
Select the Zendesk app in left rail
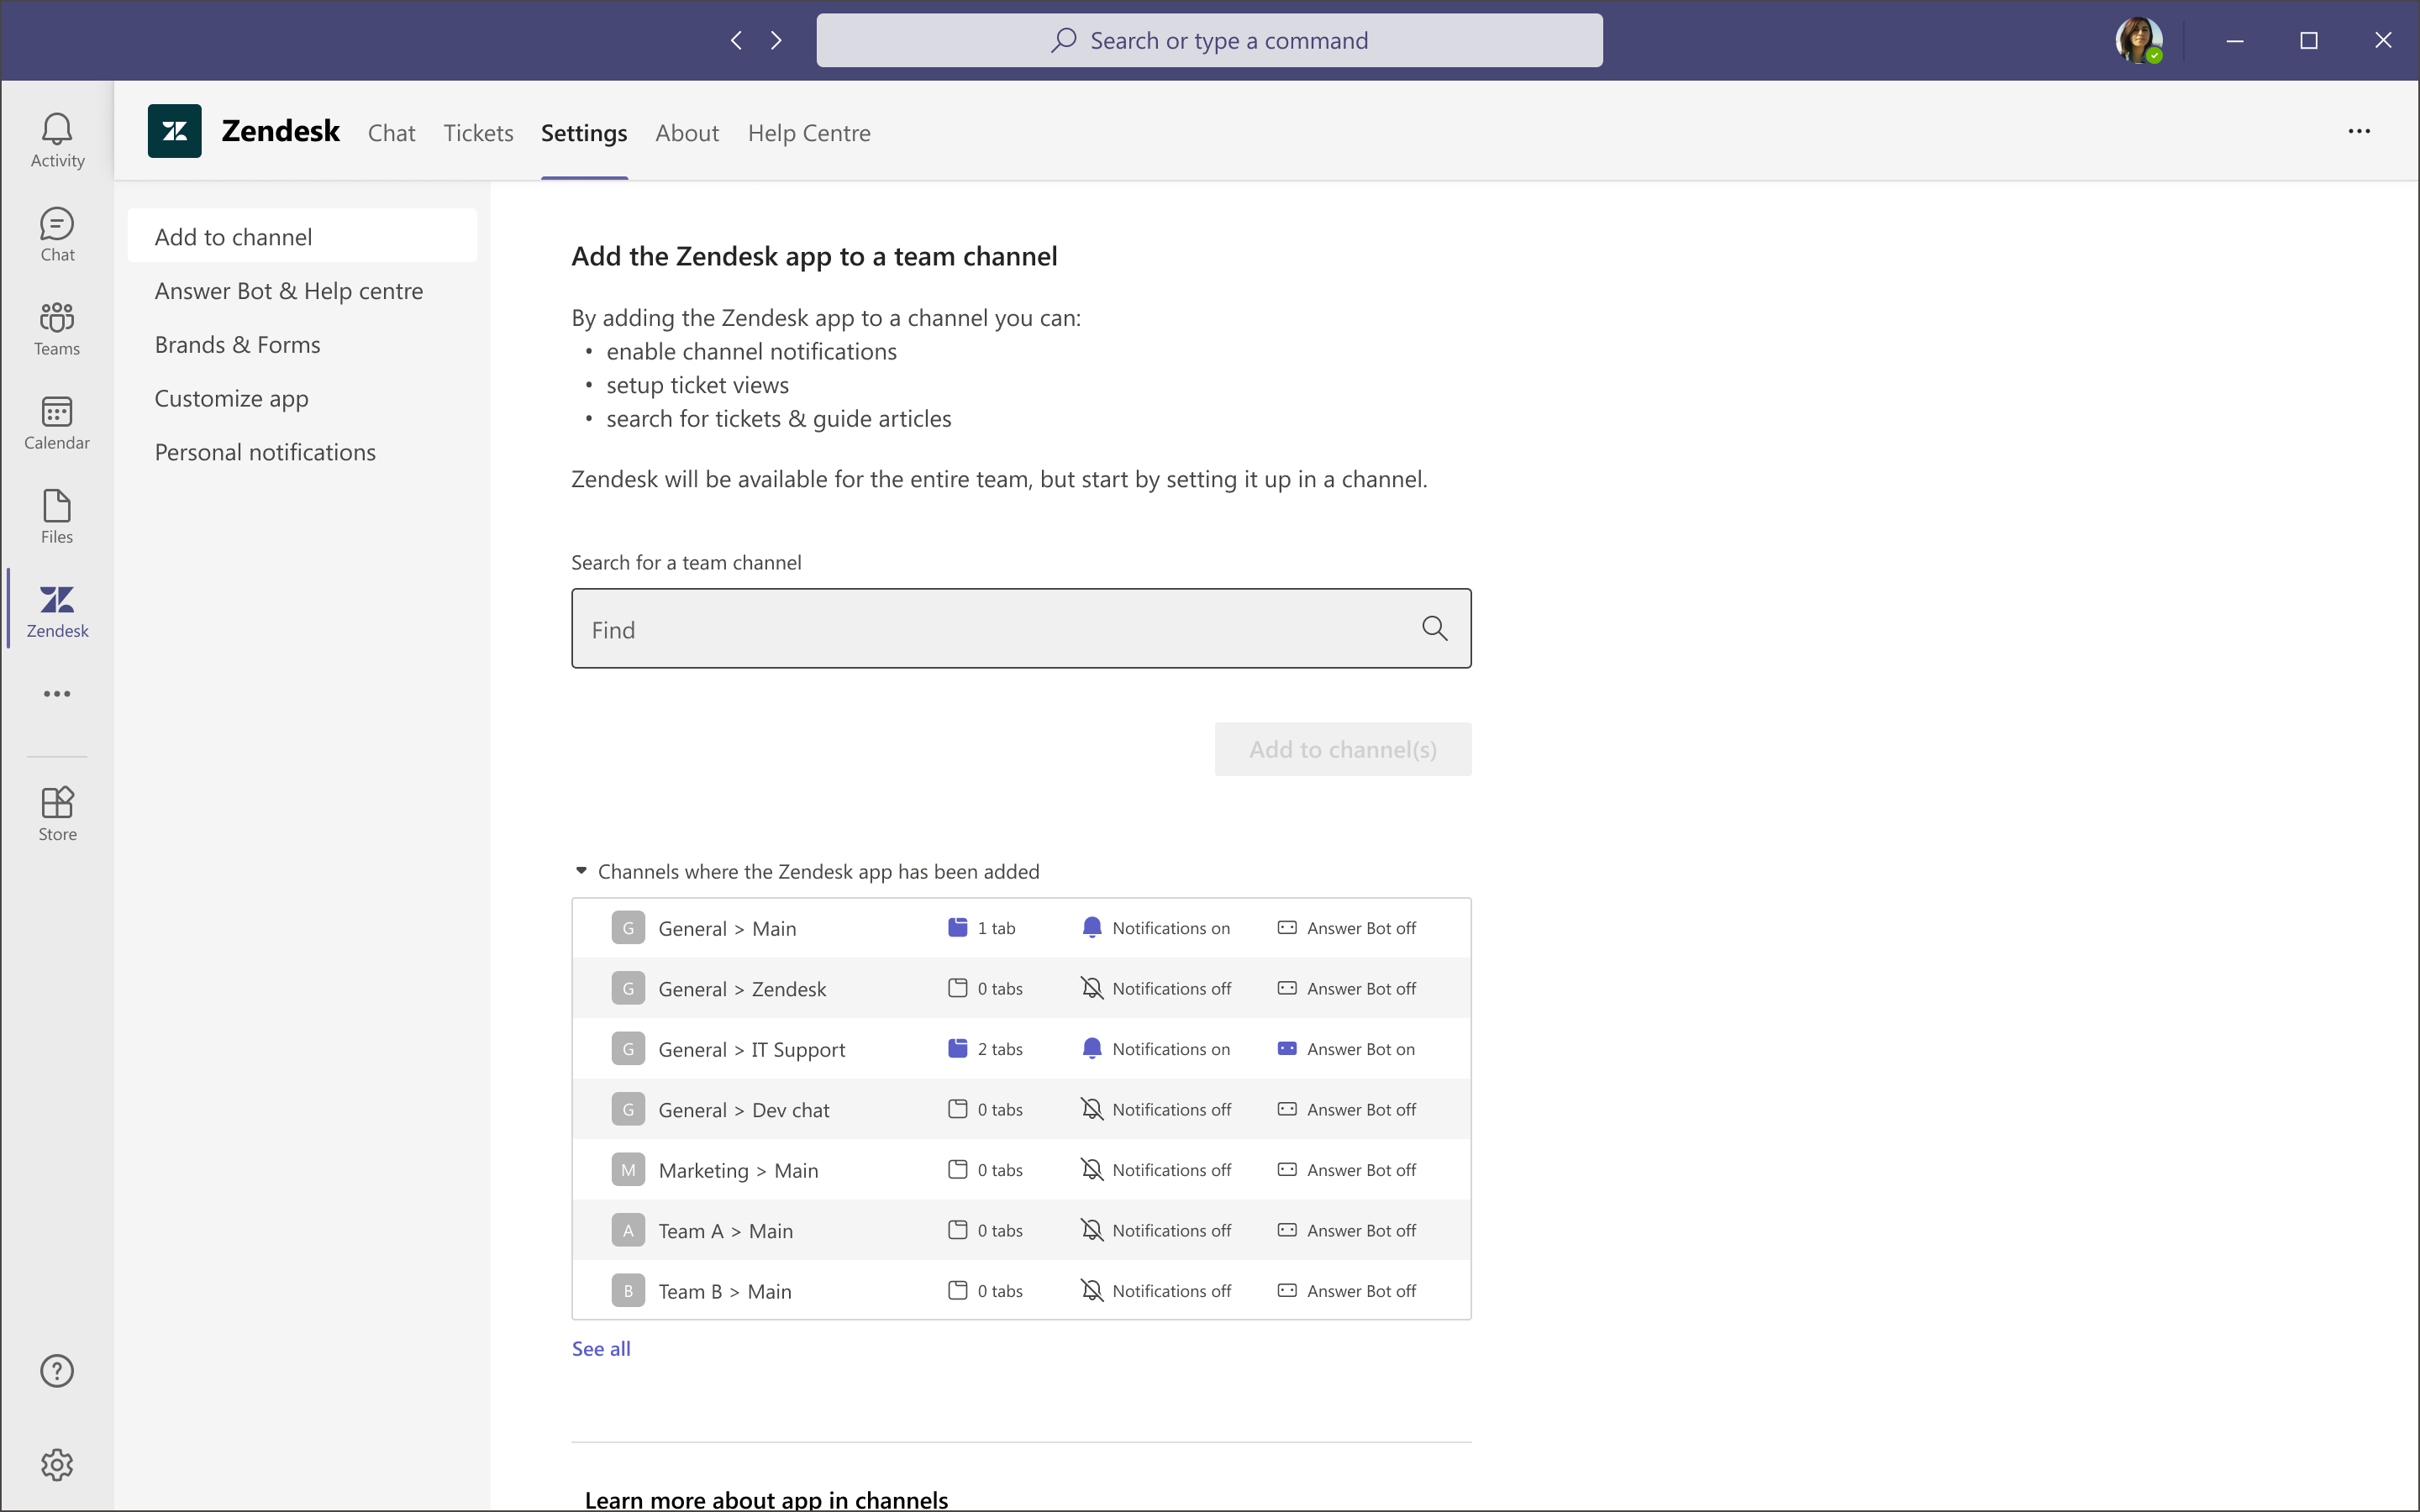coord(57,610)
